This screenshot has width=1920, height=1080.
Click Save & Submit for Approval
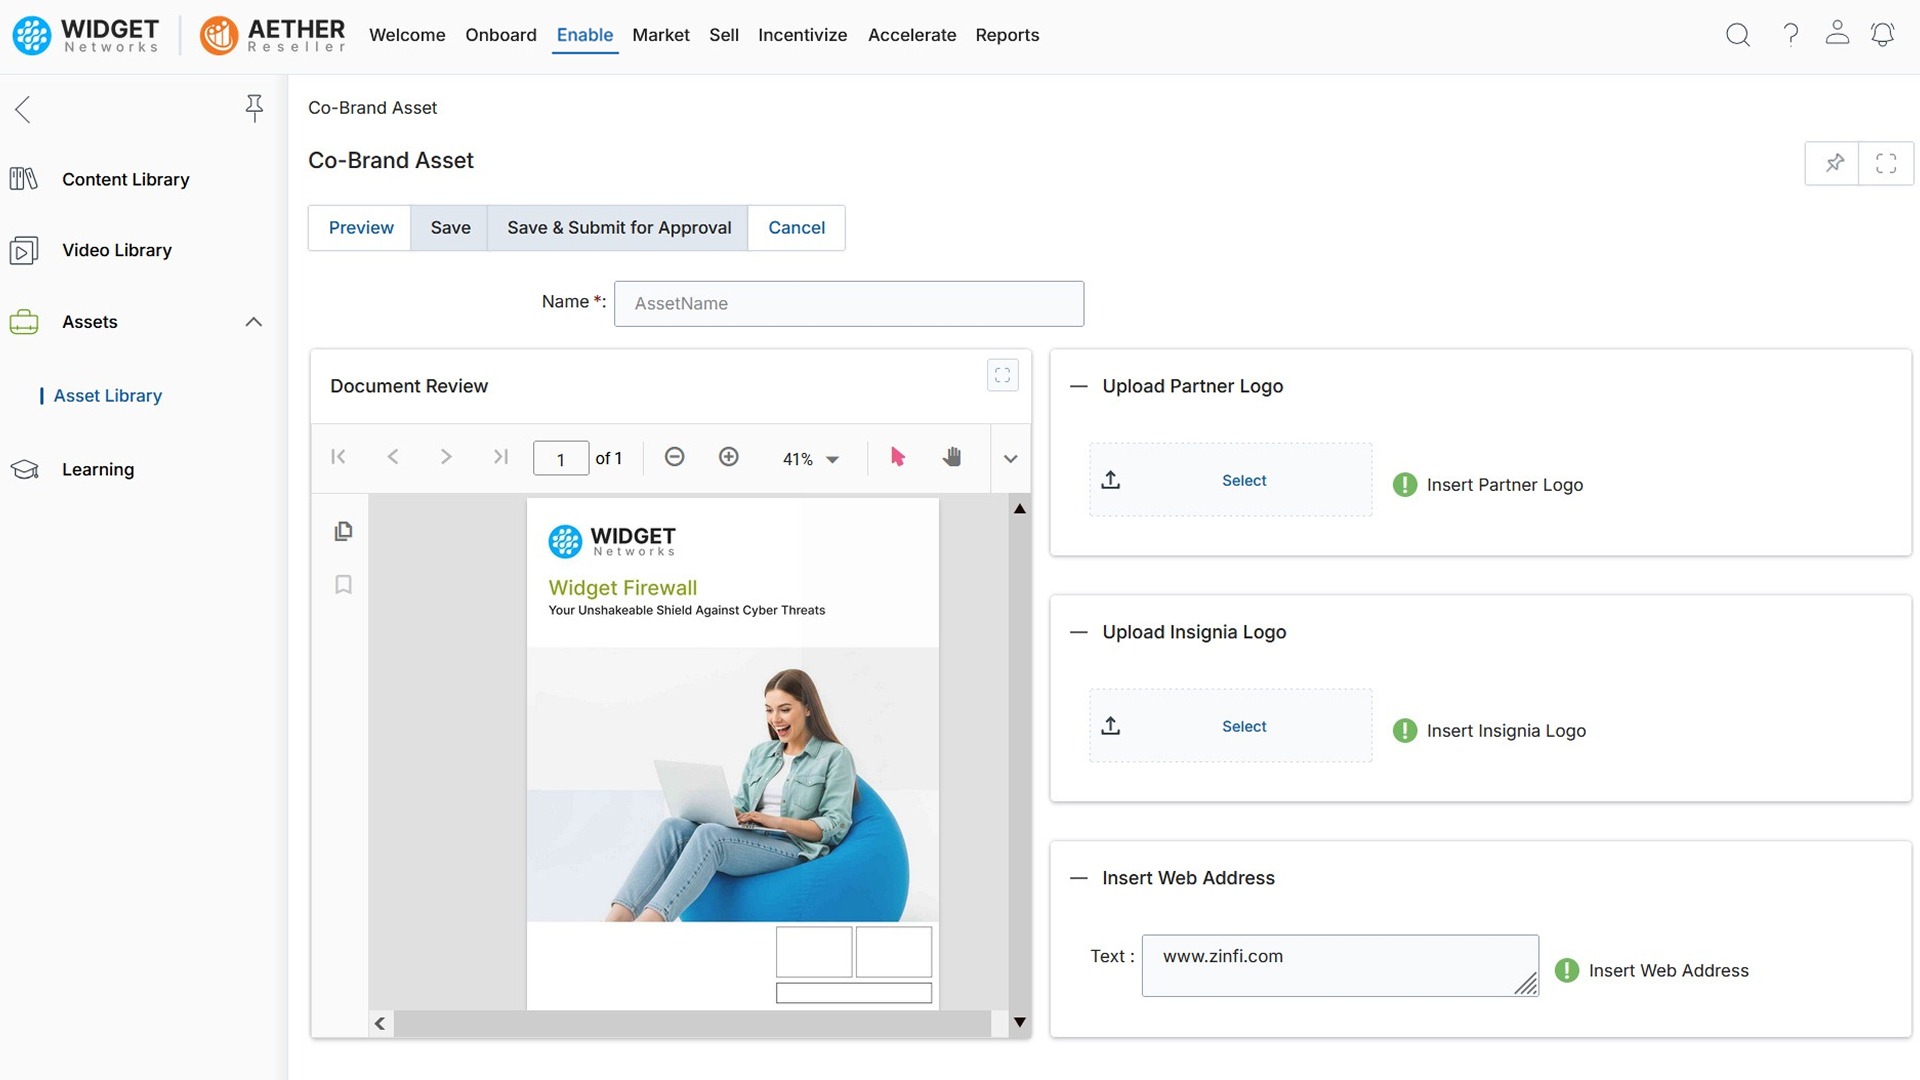(617, 227)
